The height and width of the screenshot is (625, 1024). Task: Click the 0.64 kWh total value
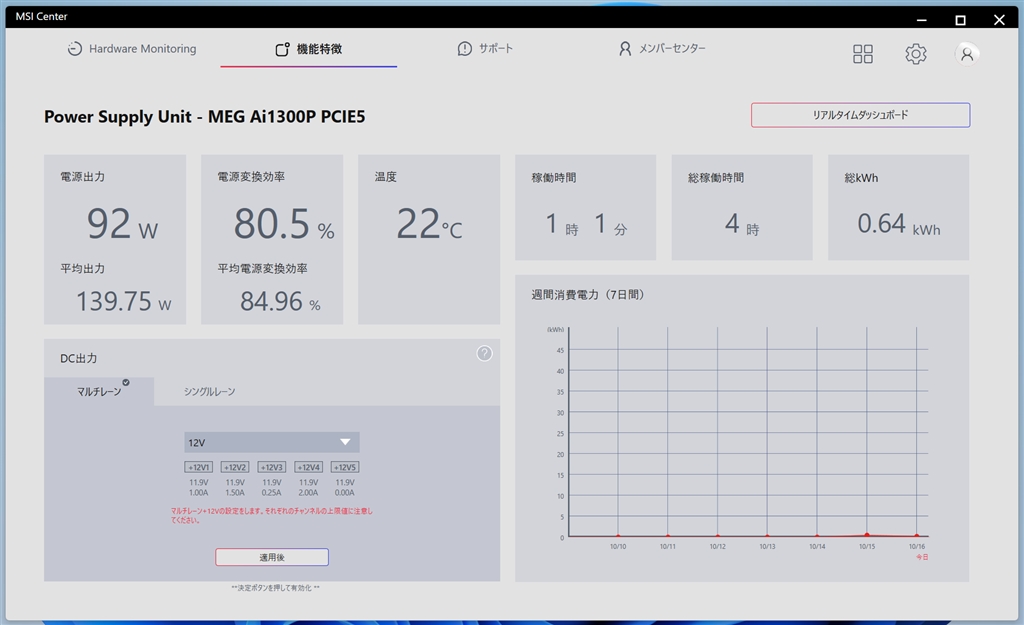(899, 224)
